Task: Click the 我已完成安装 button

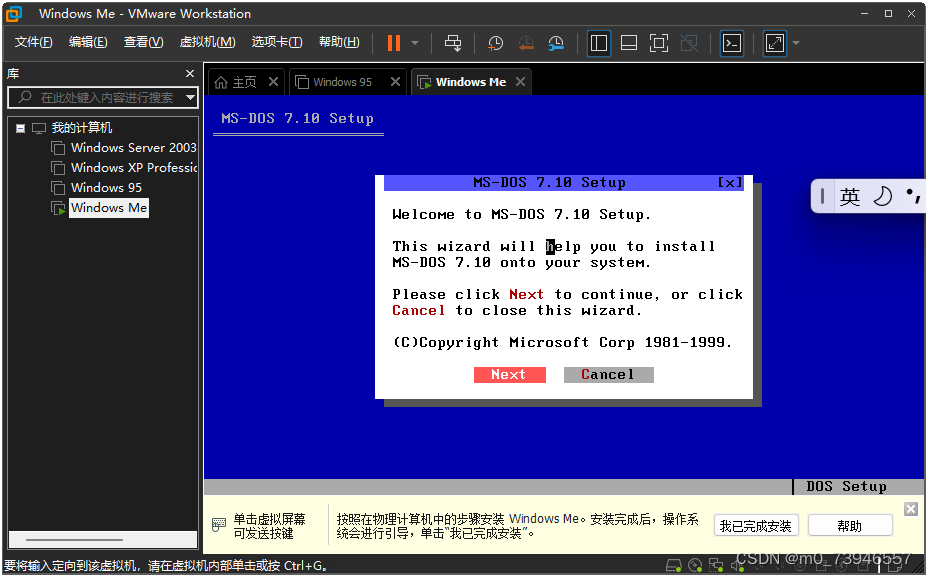Action: point(756,526)
